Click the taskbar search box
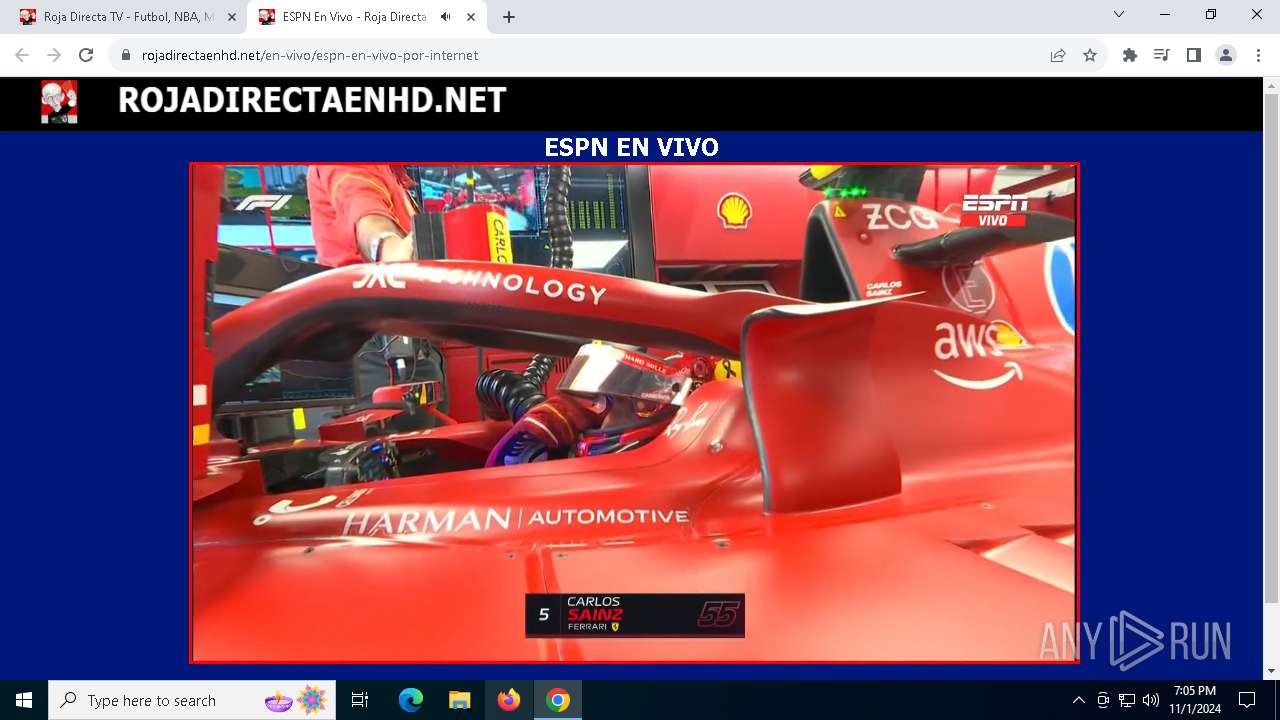Screen dimensions: 1280x720 click(192, 700)
